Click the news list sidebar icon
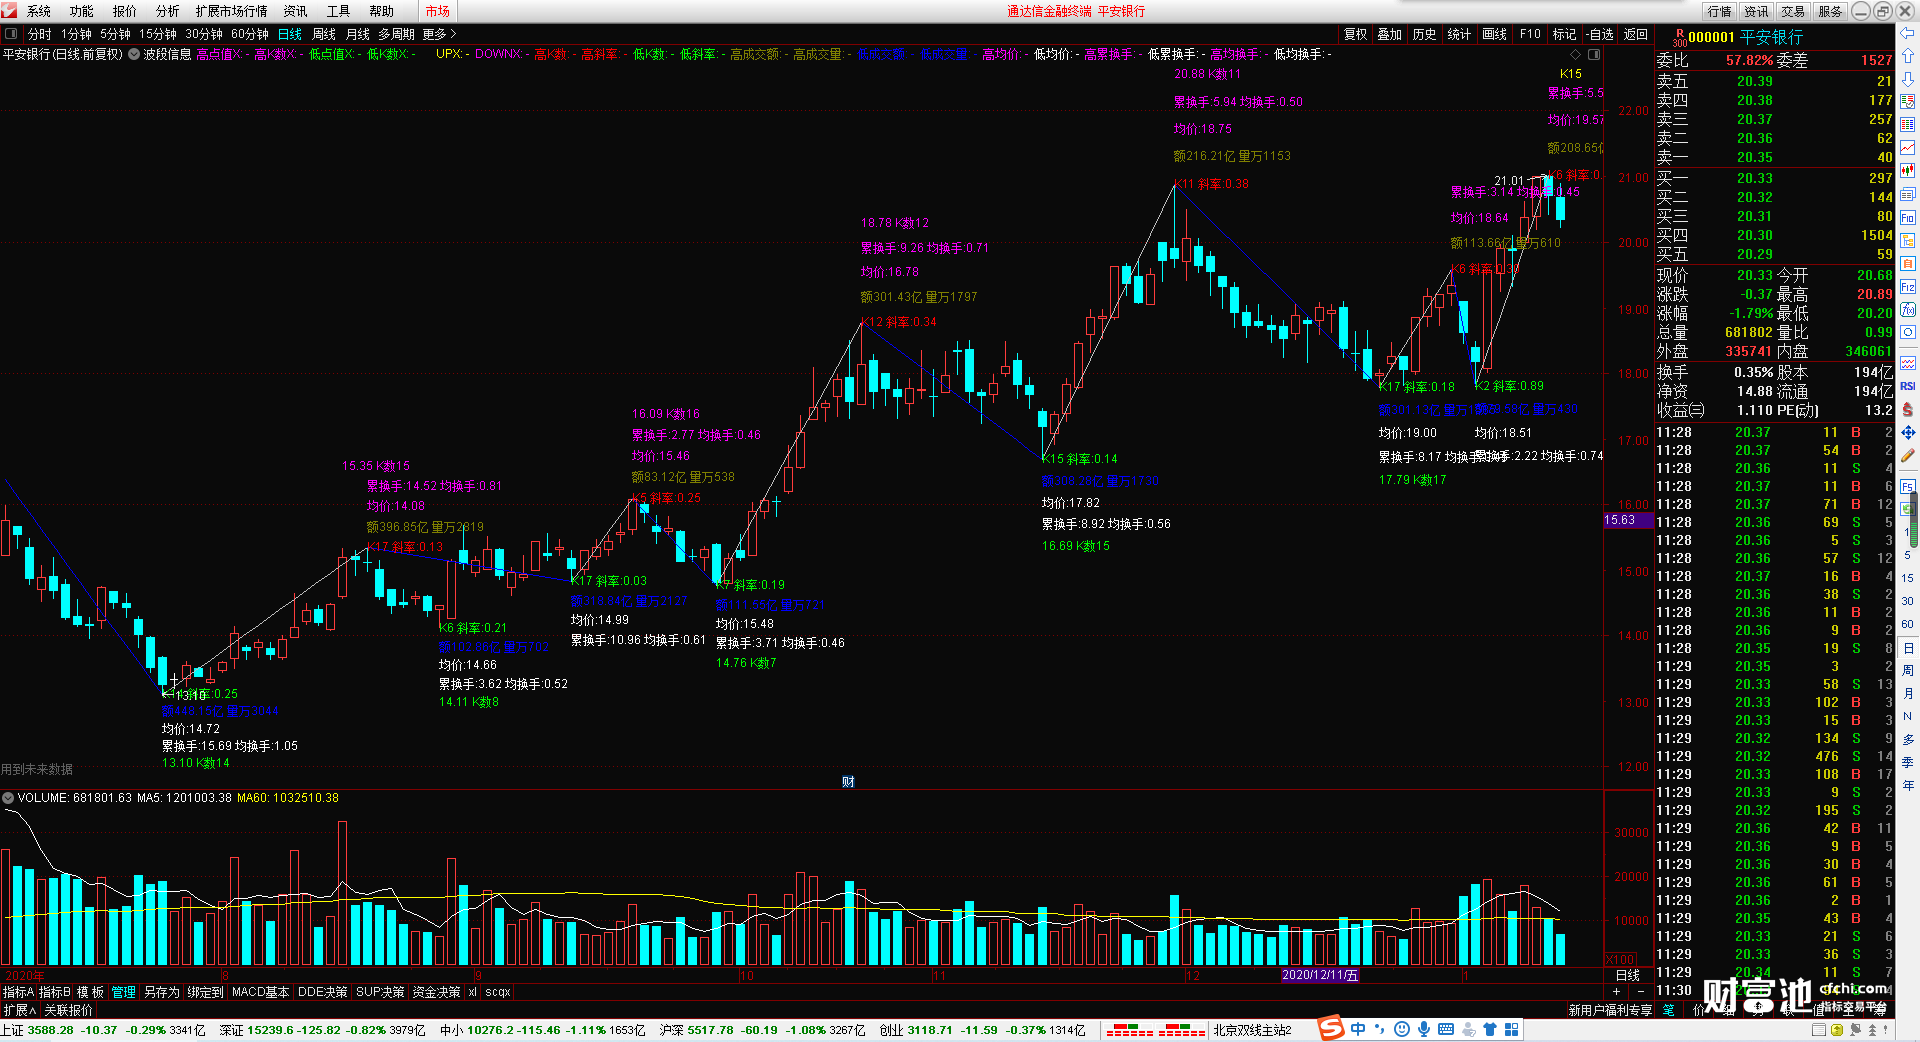This screenshot has width=1920, height=1042. point(1908,194)
